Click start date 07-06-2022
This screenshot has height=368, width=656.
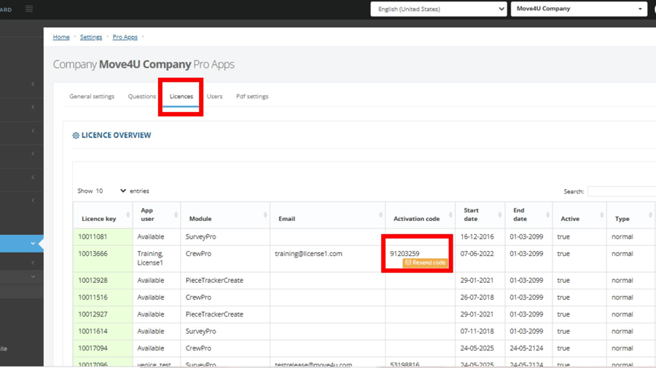click(477, 254)
